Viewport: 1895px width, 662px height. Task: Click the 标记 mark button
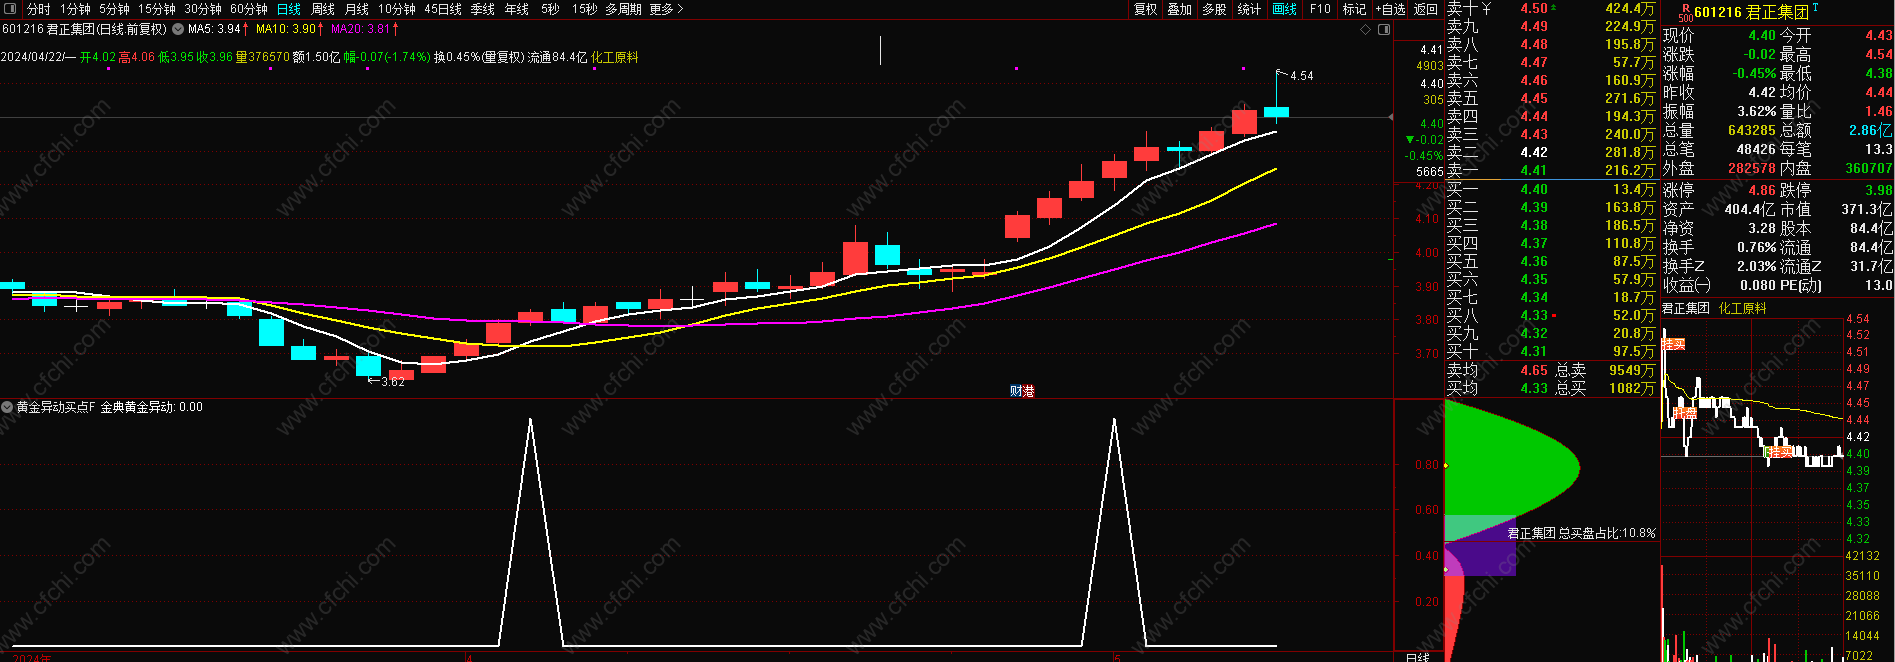pos(1354,9)
